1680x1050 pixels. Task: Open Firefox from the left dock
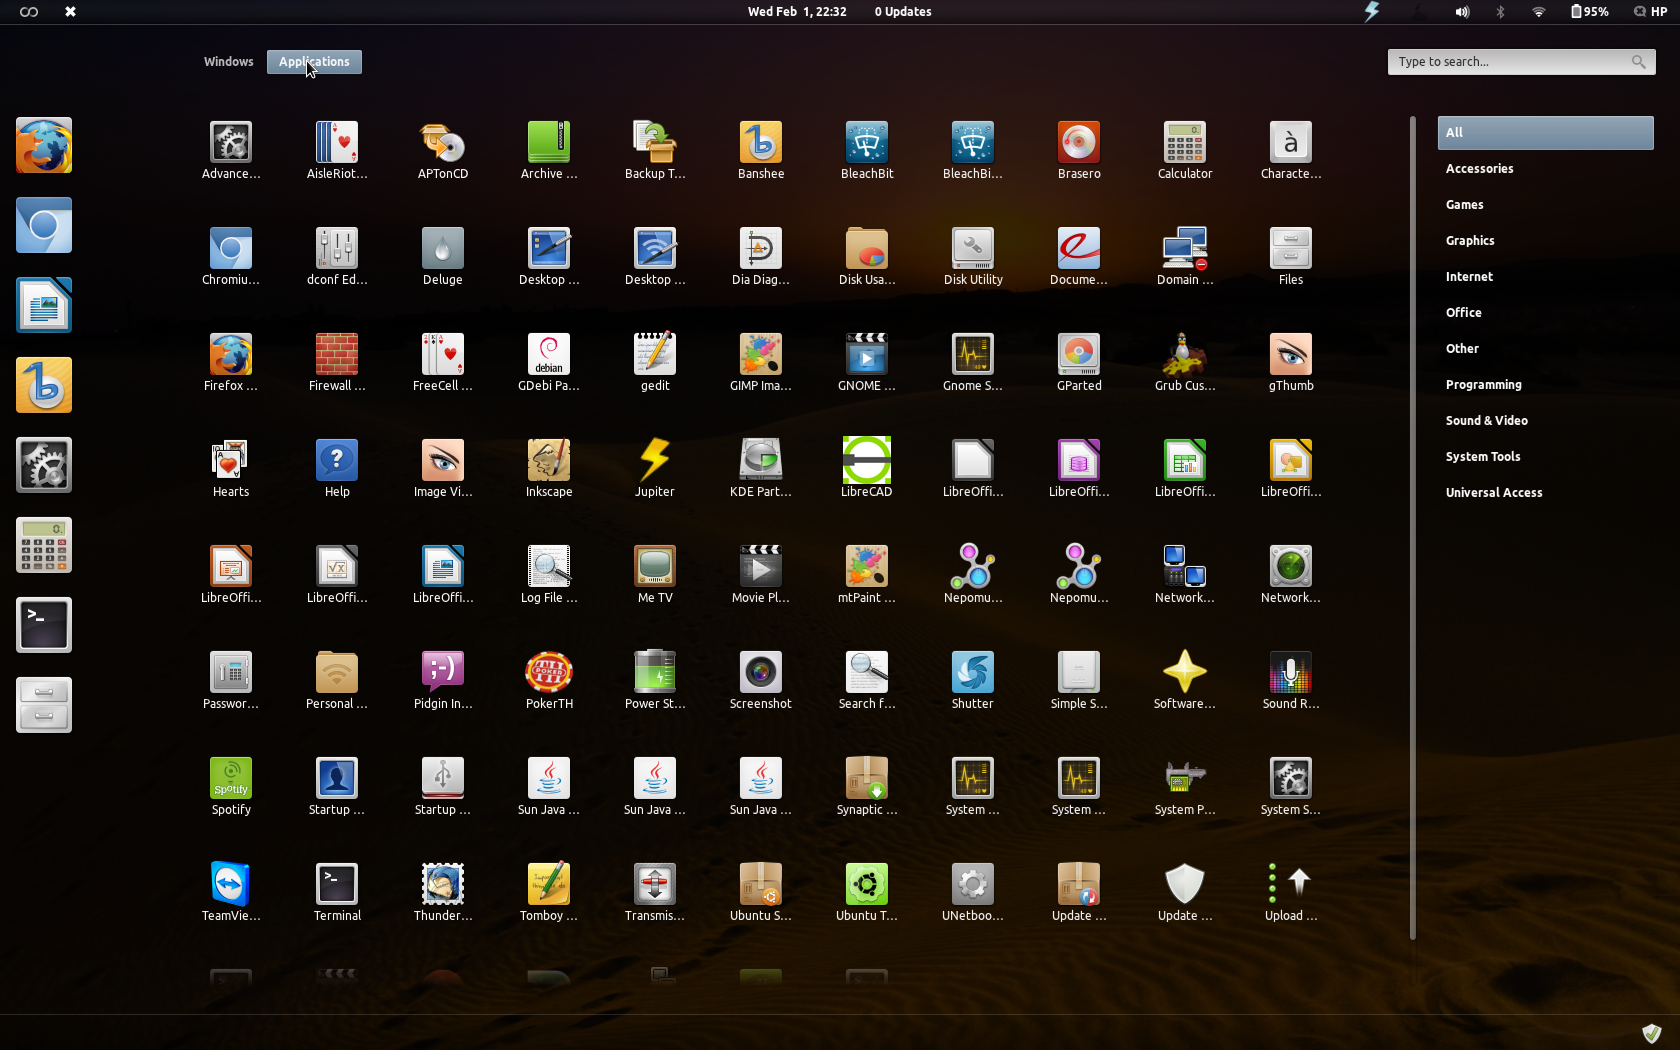[44, 145]
